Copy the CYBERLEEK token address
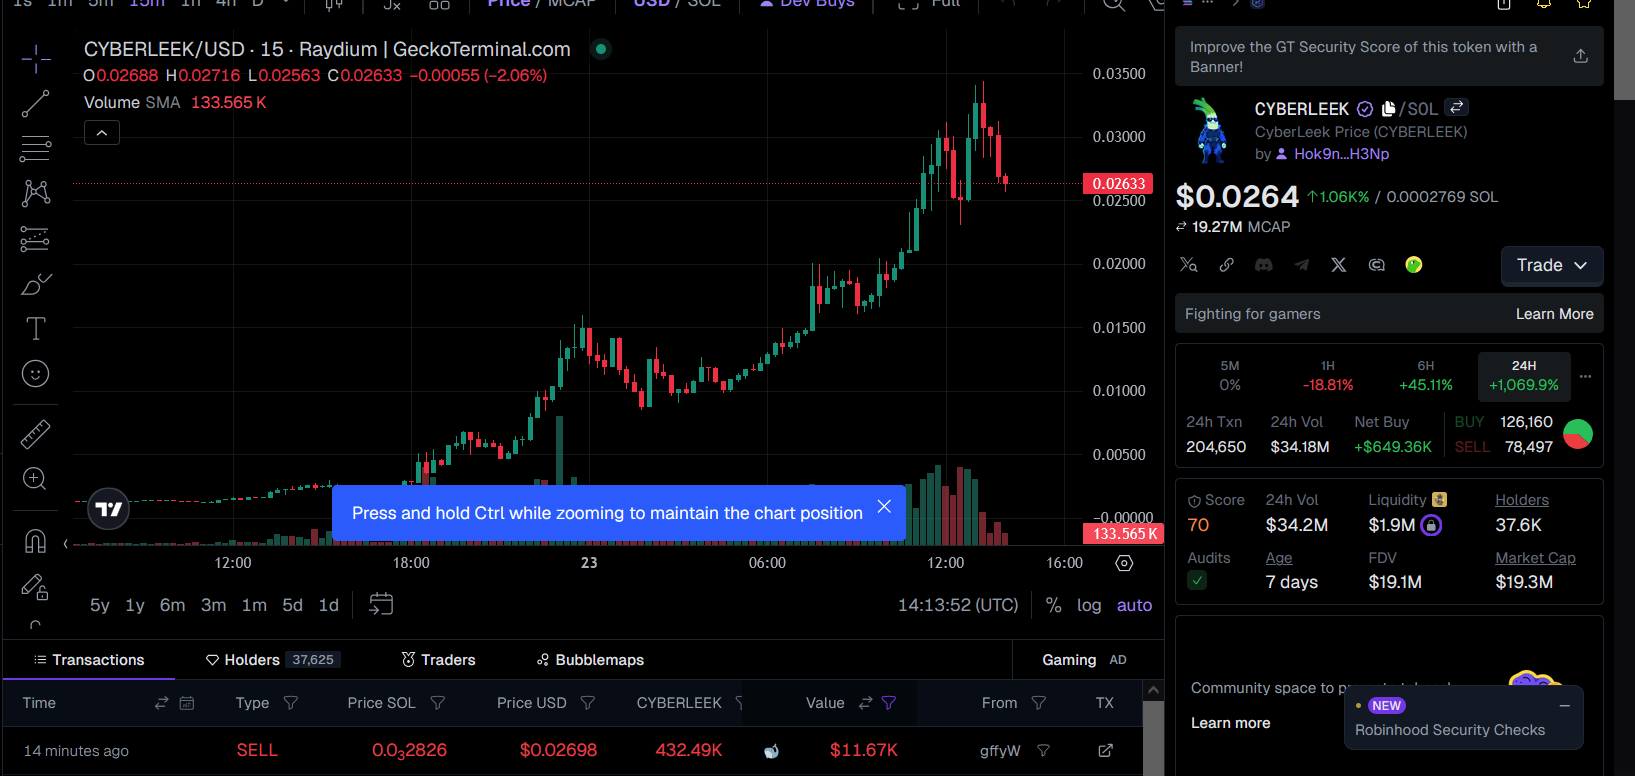The height and width of the screenshot is (776, 1635). [x=1388, y=109]
